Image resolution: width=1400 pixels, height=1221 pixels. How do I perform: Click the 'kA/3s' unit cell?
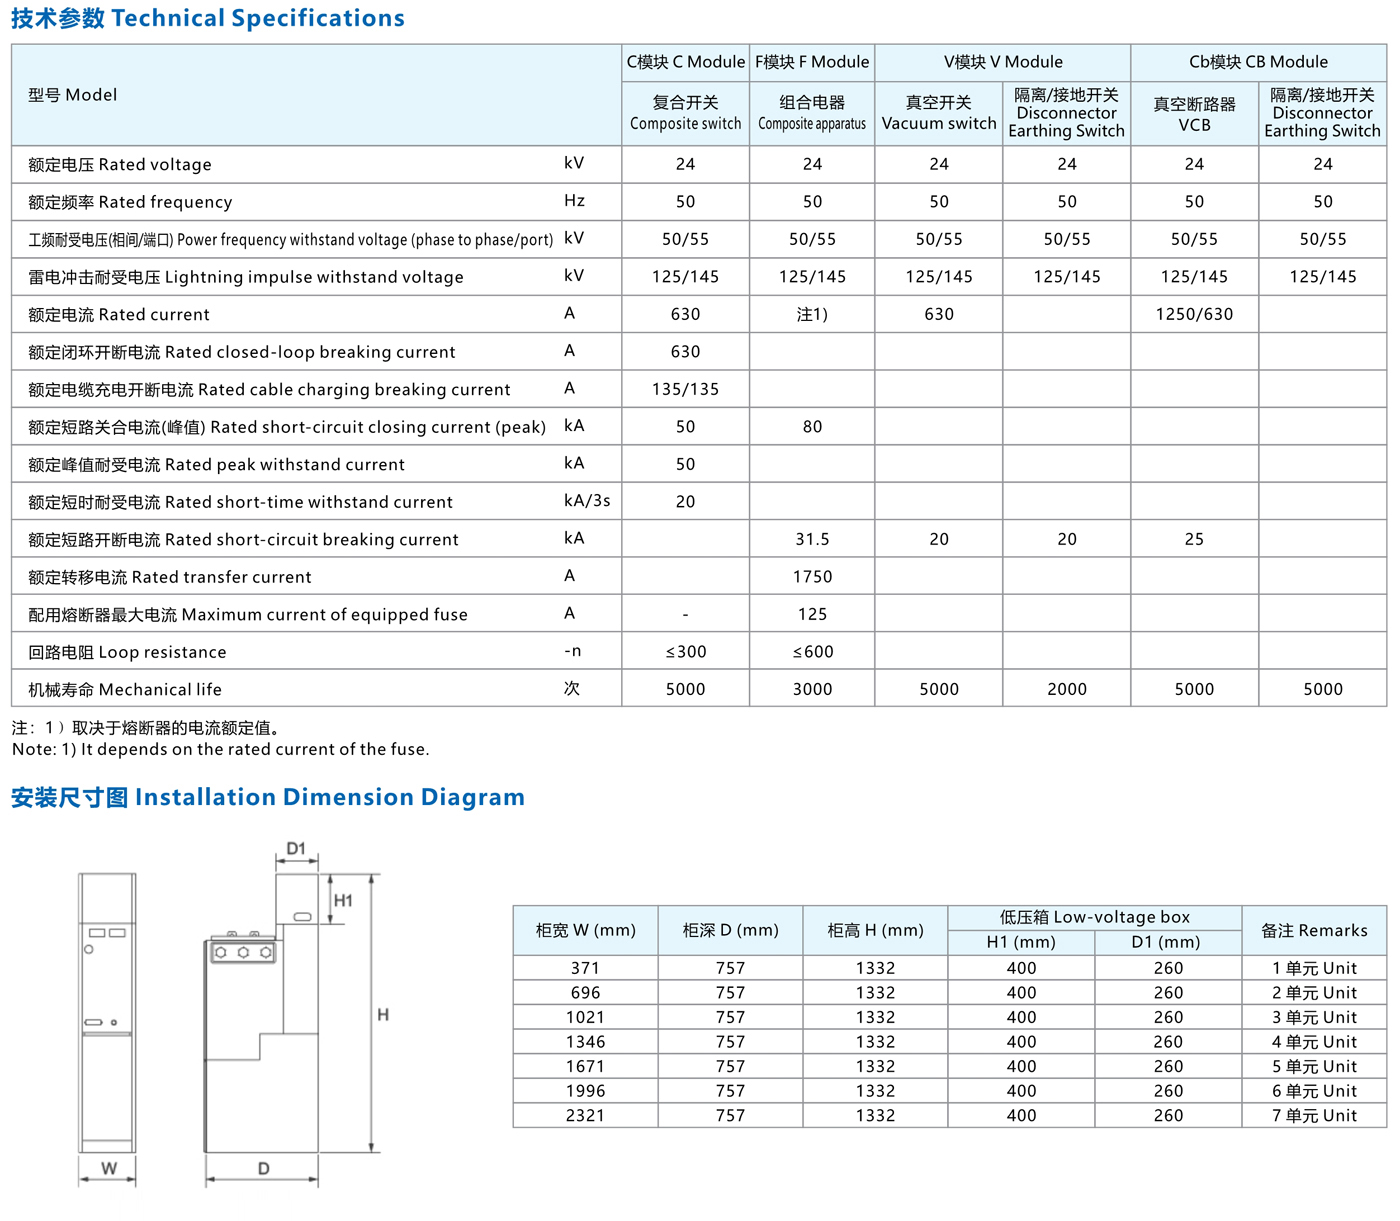click(x=587, y=500)
